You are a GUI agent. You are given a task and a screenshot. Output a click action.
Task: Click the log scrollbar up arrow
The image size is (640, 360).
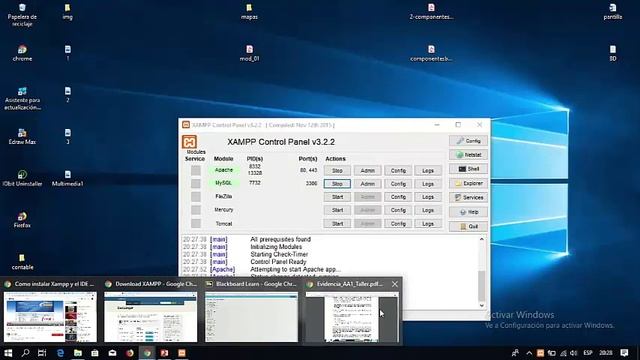pos(482,239)
